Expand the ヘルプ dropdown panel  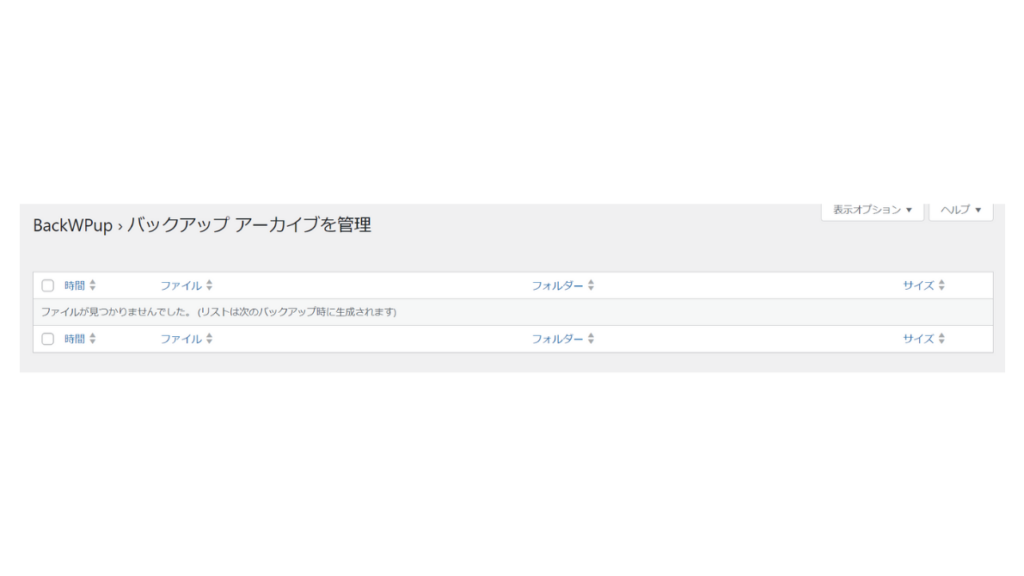click(x=959, y=210)
